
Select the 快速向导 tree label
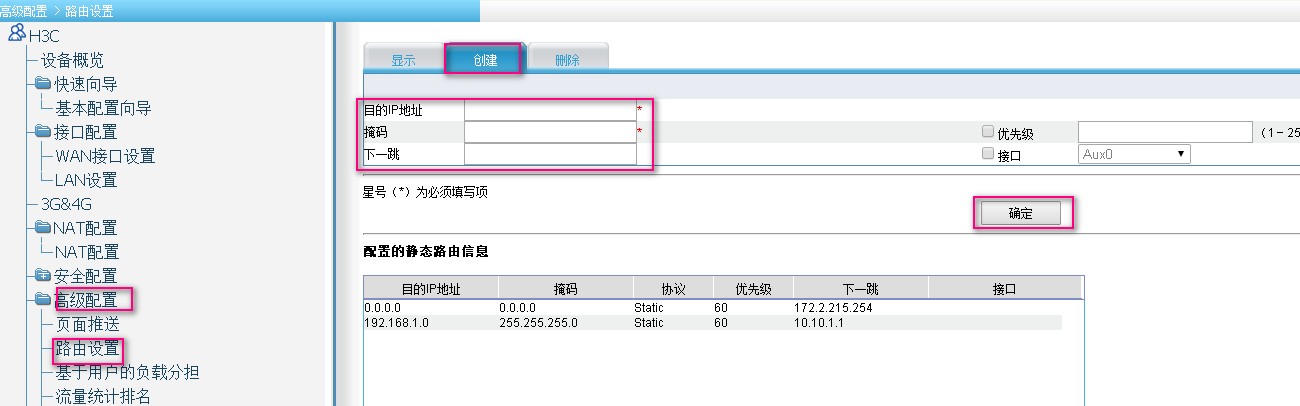coord(86,84)
